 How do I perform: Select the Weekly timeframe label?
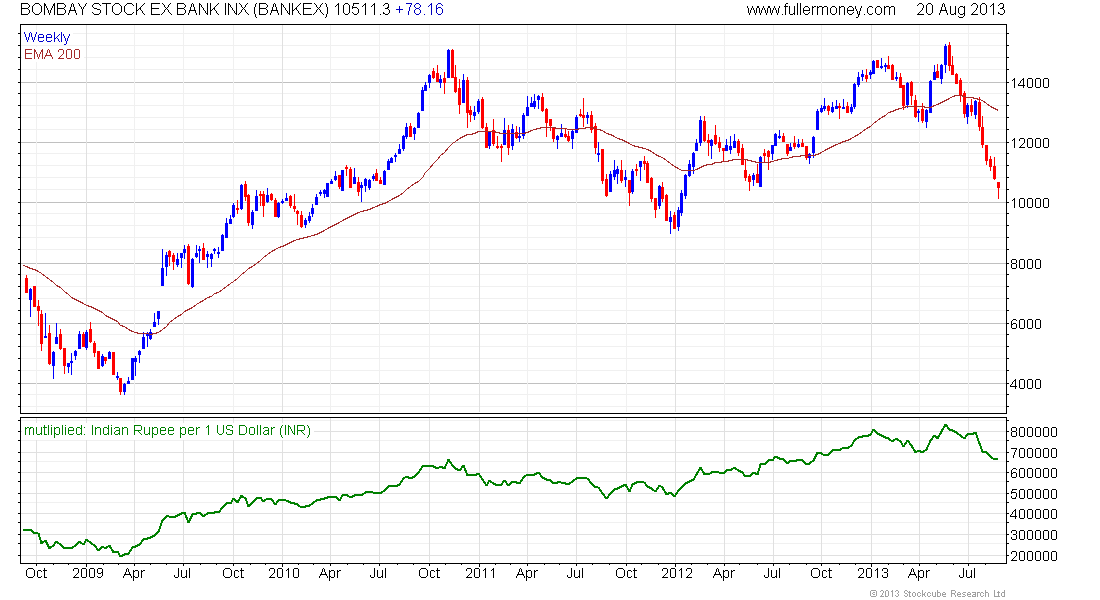(47, 37)
